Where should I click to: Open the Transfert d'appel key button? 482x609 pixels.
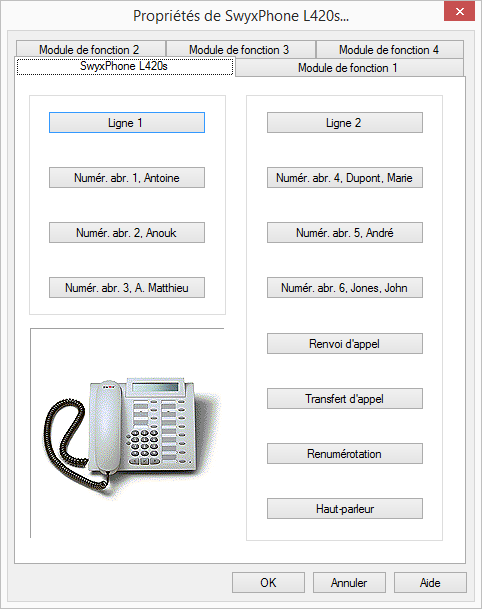(345, 398)
